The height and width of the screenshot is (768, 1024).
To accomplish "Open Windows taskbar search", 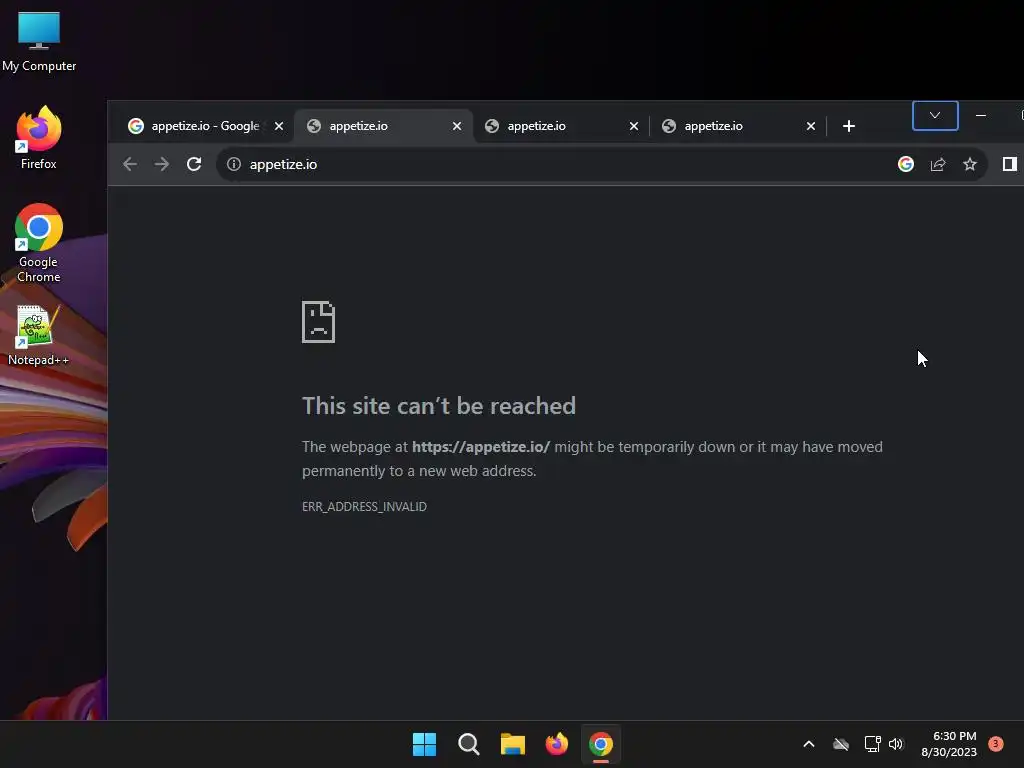I will [x=468, y=744].
